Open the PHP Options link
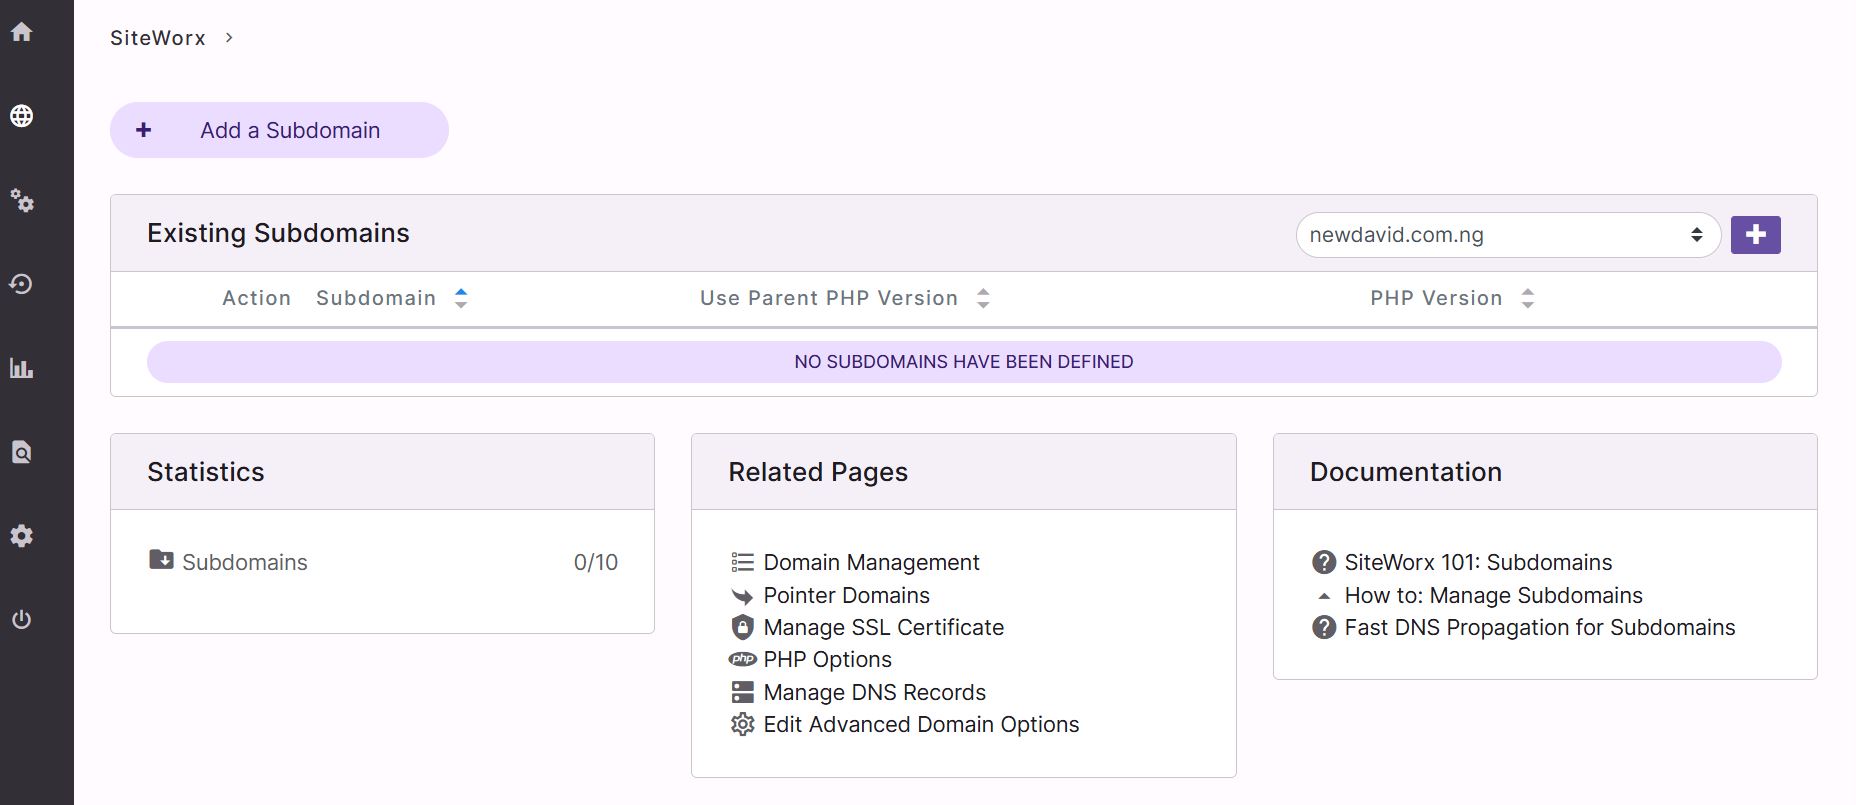 (827, 659)
